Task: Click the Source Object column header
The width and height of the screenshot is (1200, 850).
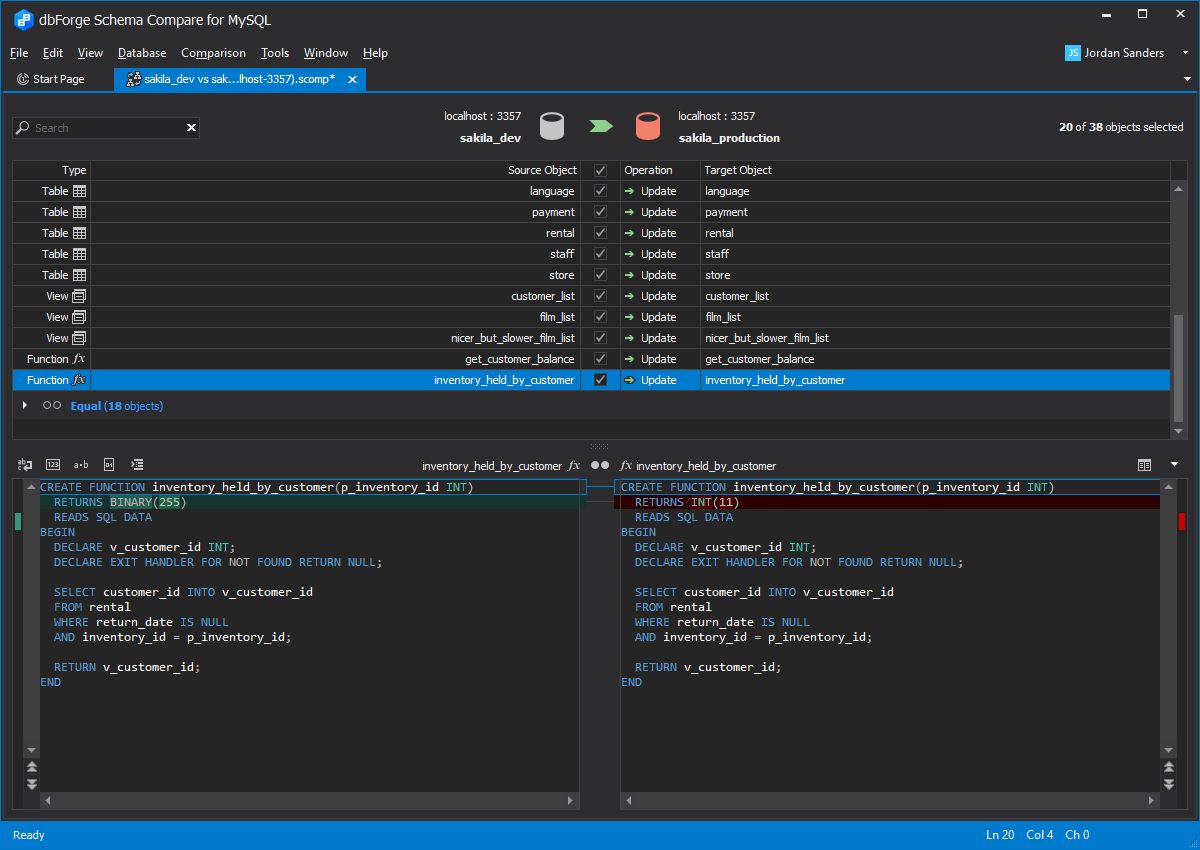Action: [x=541, y=170]
